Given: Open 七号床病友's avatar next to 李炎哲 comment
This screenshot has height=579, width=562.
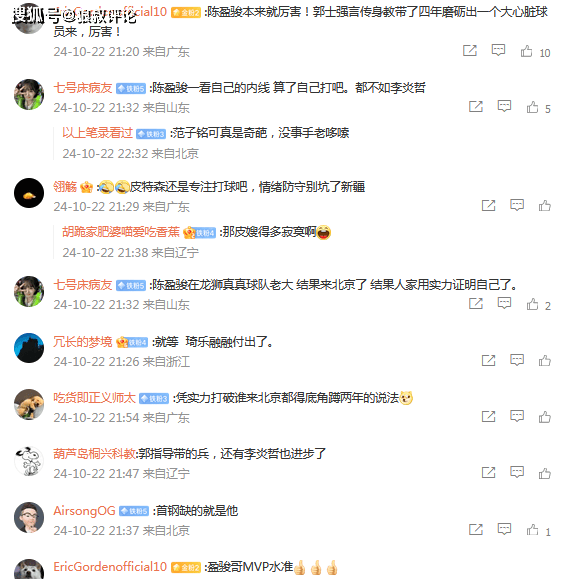Looking at the screenshot, I should (29, 95).
